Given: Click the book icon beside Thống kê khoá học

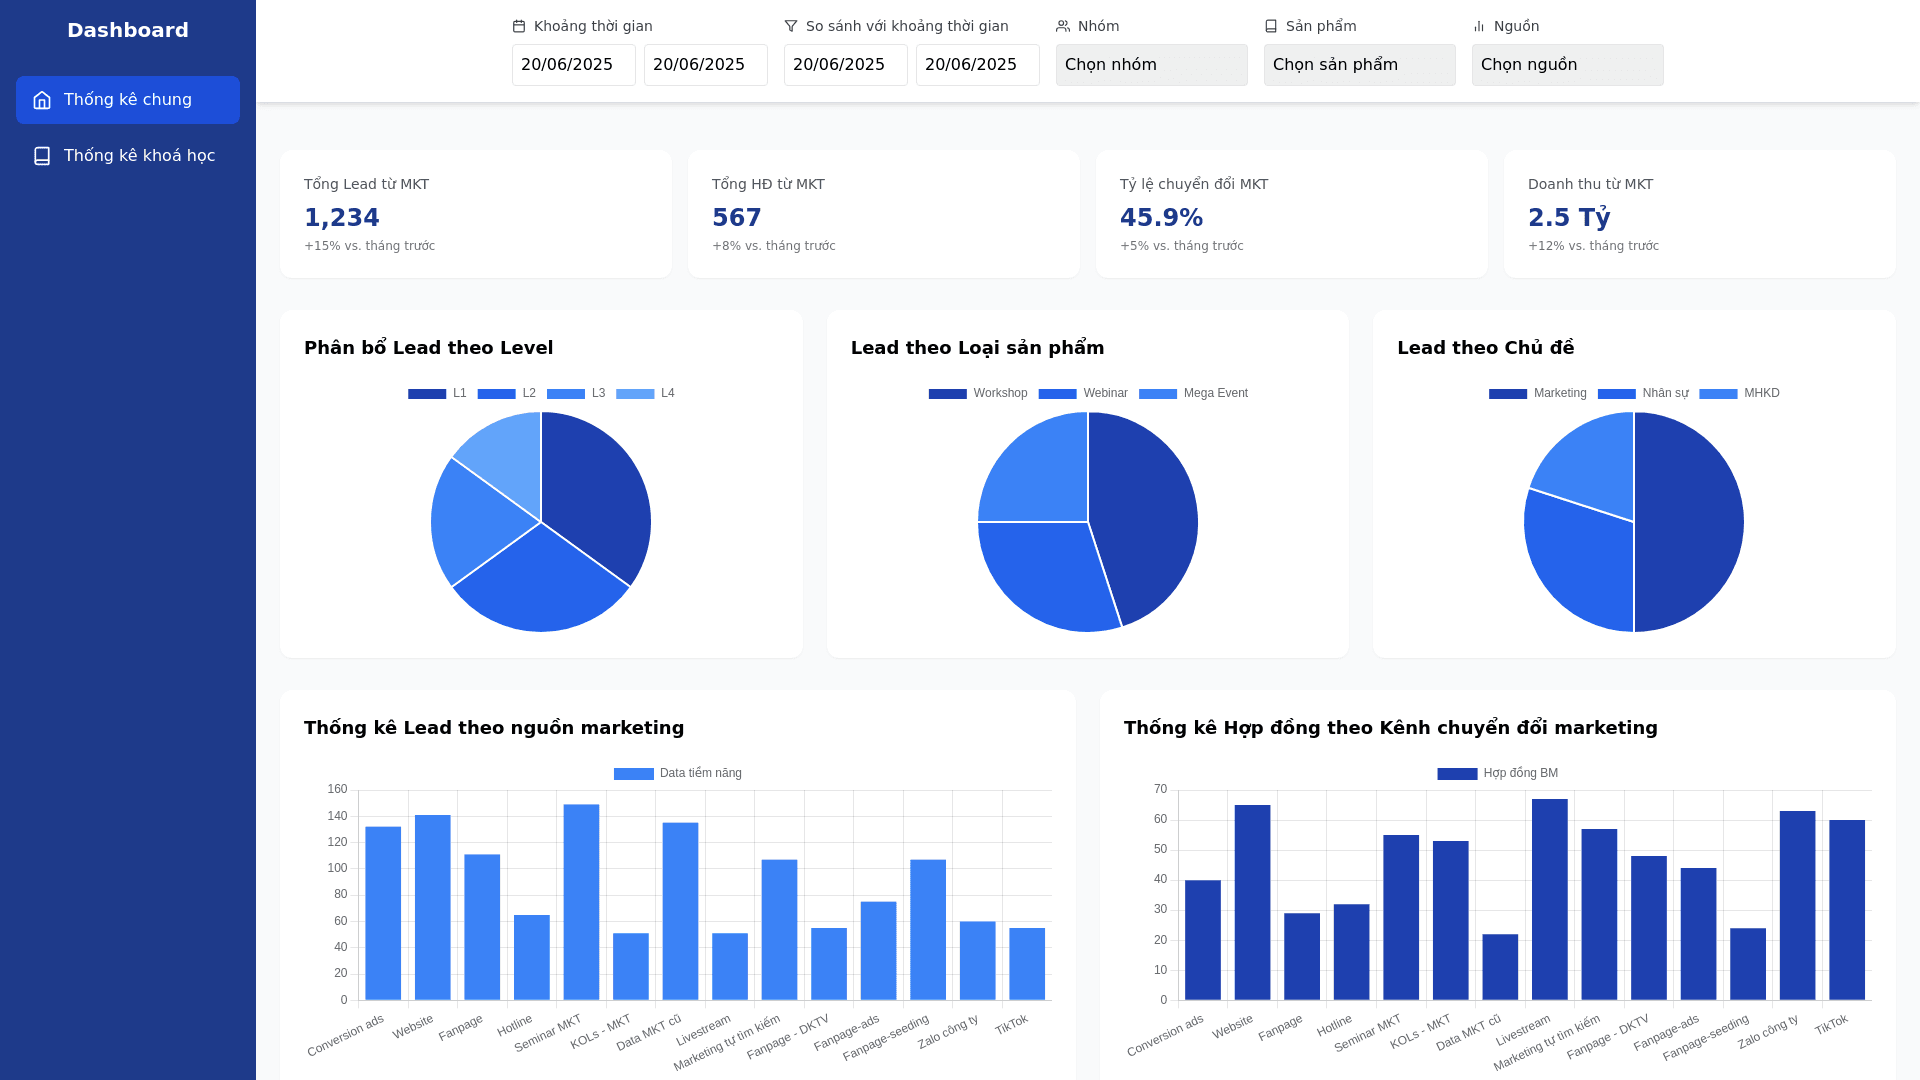Looking at the screenshot, I should (42, 156).
